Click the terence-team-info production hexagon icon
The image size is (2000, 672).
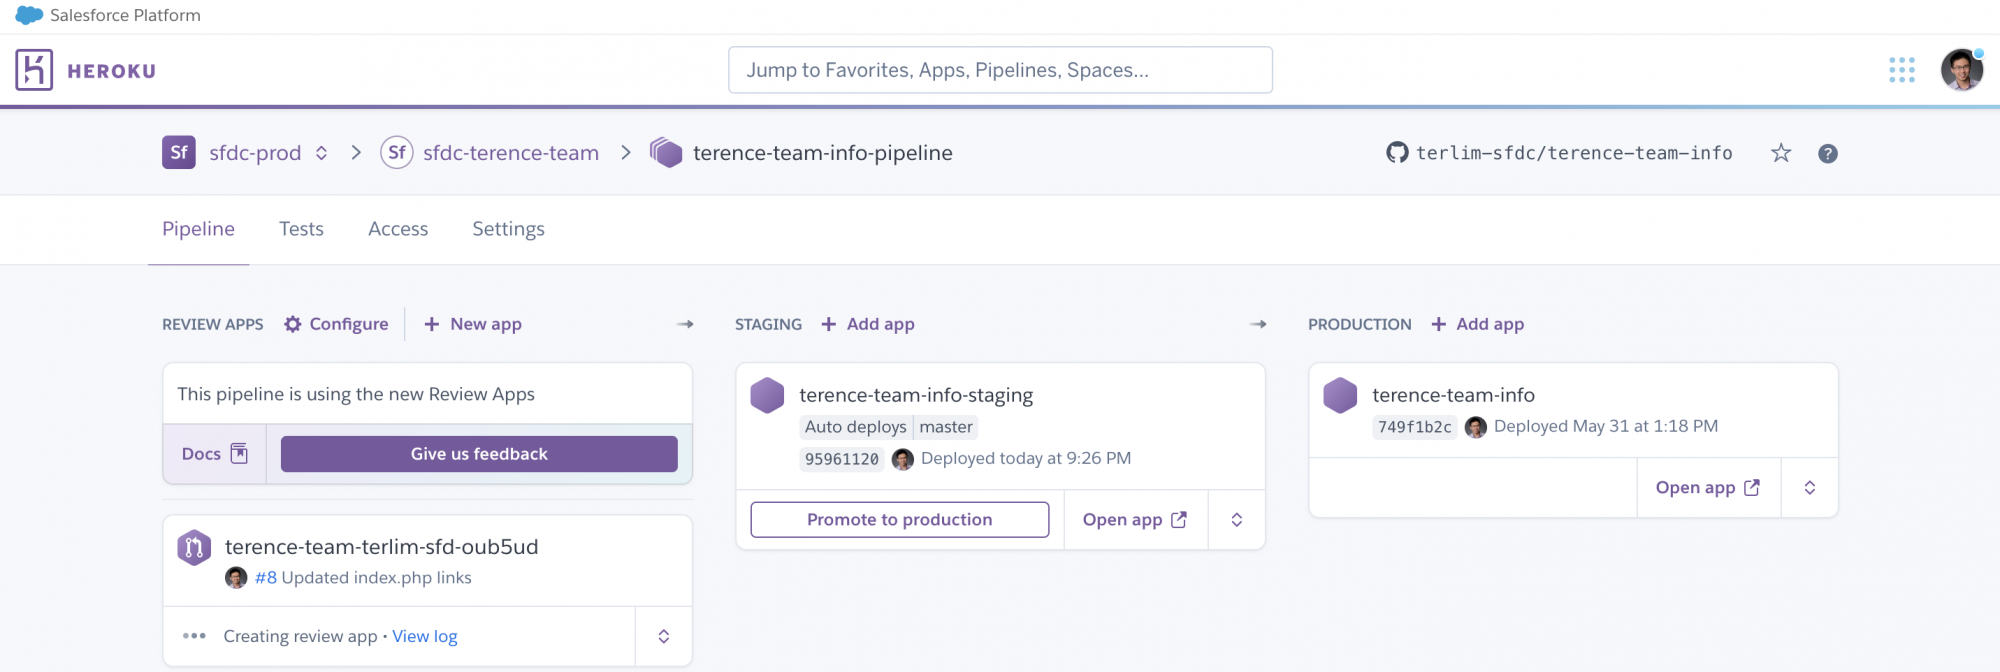click(x=1340, y=395)
